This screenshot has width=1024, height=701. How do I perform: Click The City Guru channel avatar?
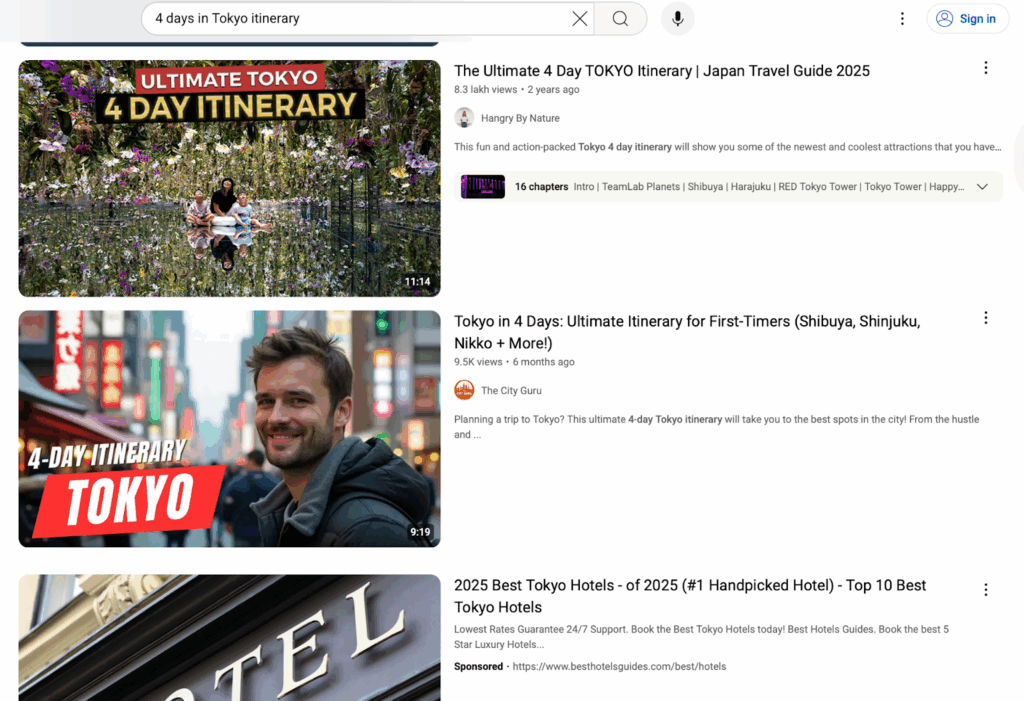(464, 390)
